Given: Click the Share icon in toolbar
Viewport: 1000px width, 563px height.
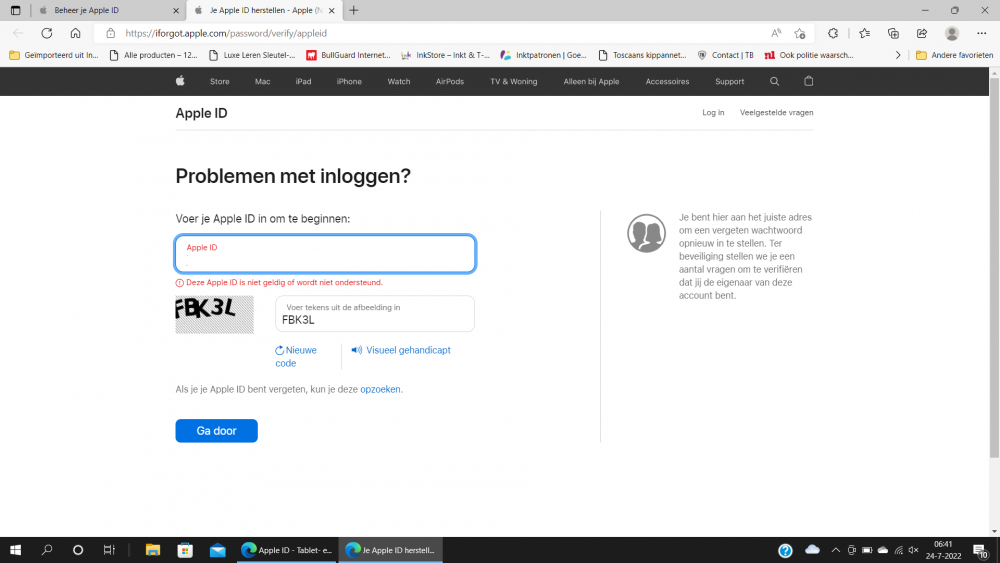Looking at the screenshot, I should point(922,33).
